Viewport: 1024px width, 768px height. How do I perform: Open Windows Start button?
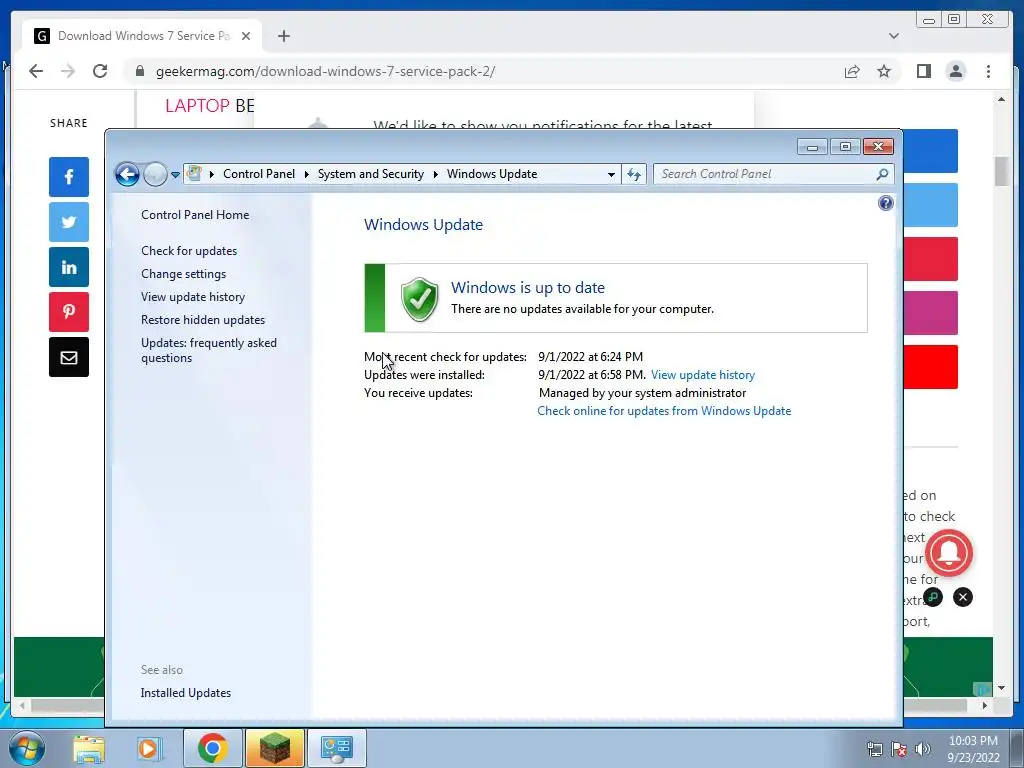[27, 748]
